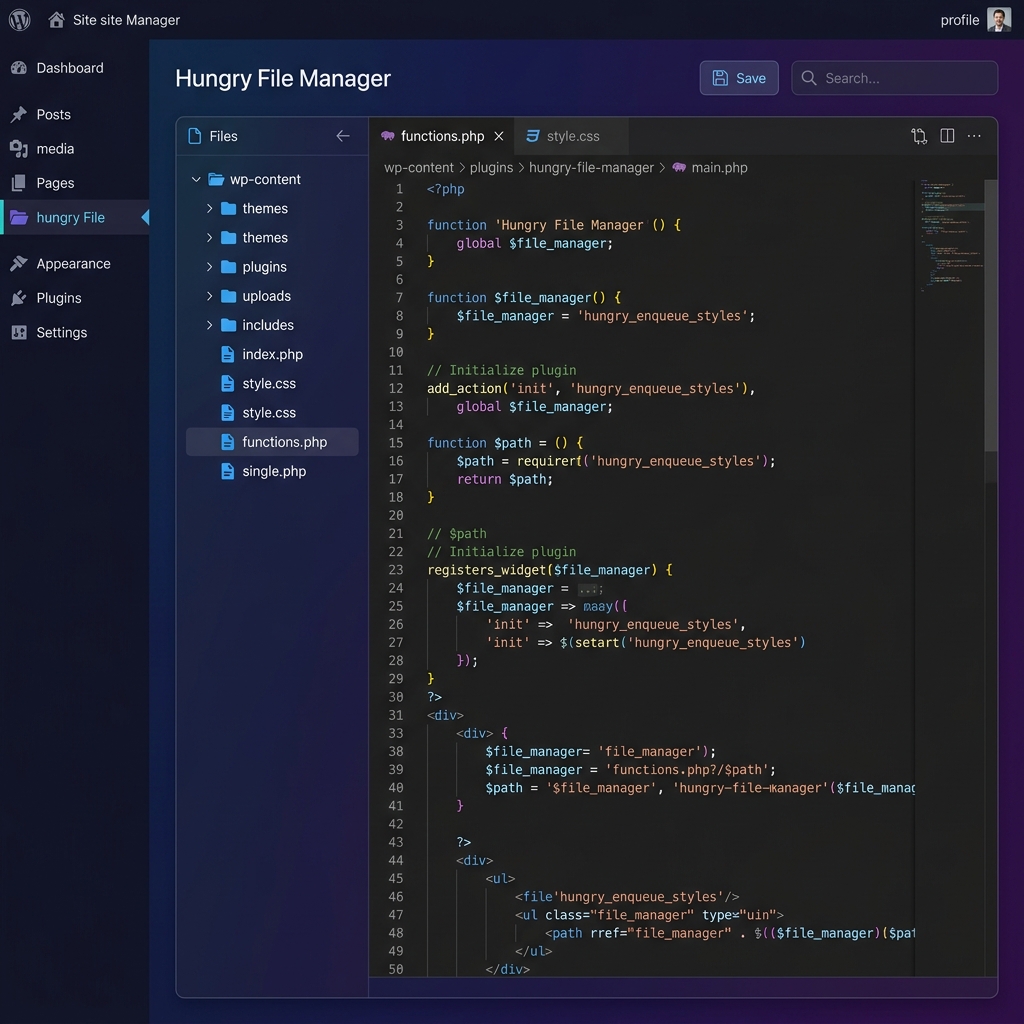Toggle the split editor layout icon
Viewport: 1024px width, 1024px height.
click(x=947, y=136)
